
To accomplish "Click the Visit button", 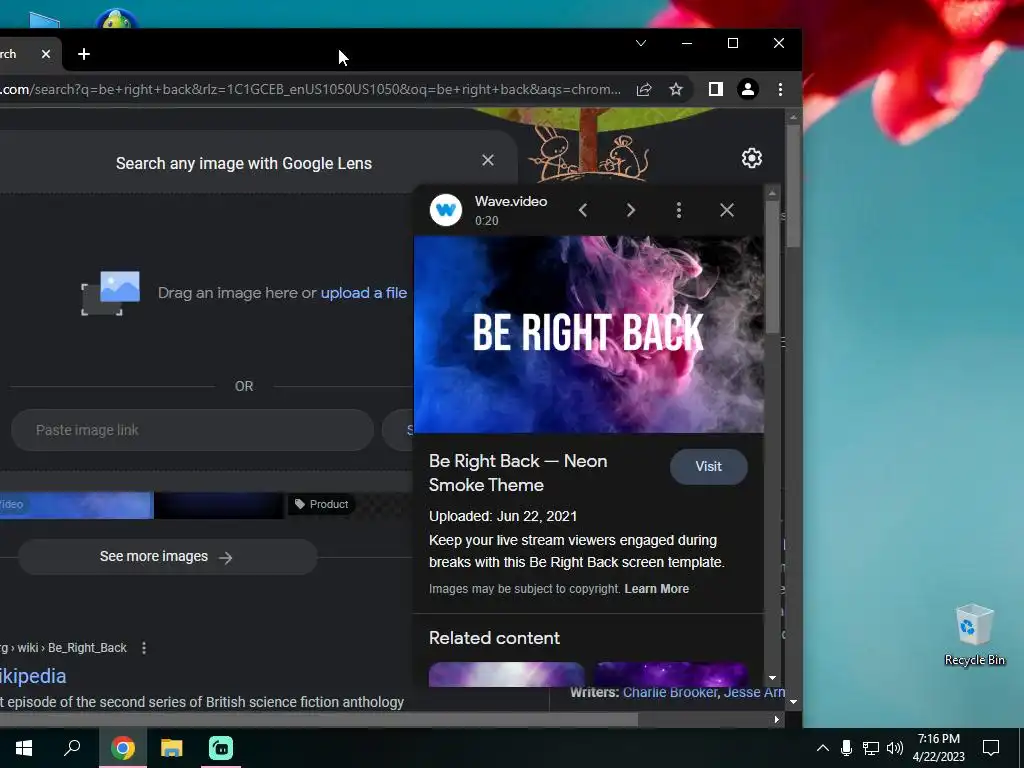I will coord(709,466).
